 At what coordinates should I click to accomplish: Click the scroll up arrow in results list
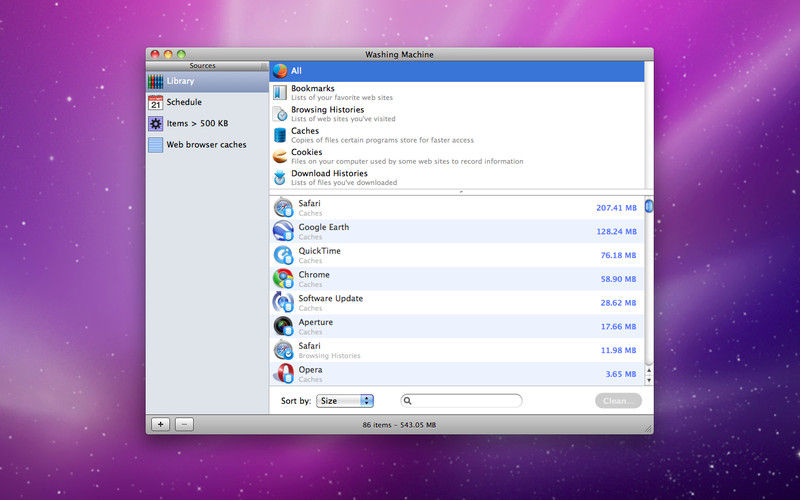tap(648, 370)
